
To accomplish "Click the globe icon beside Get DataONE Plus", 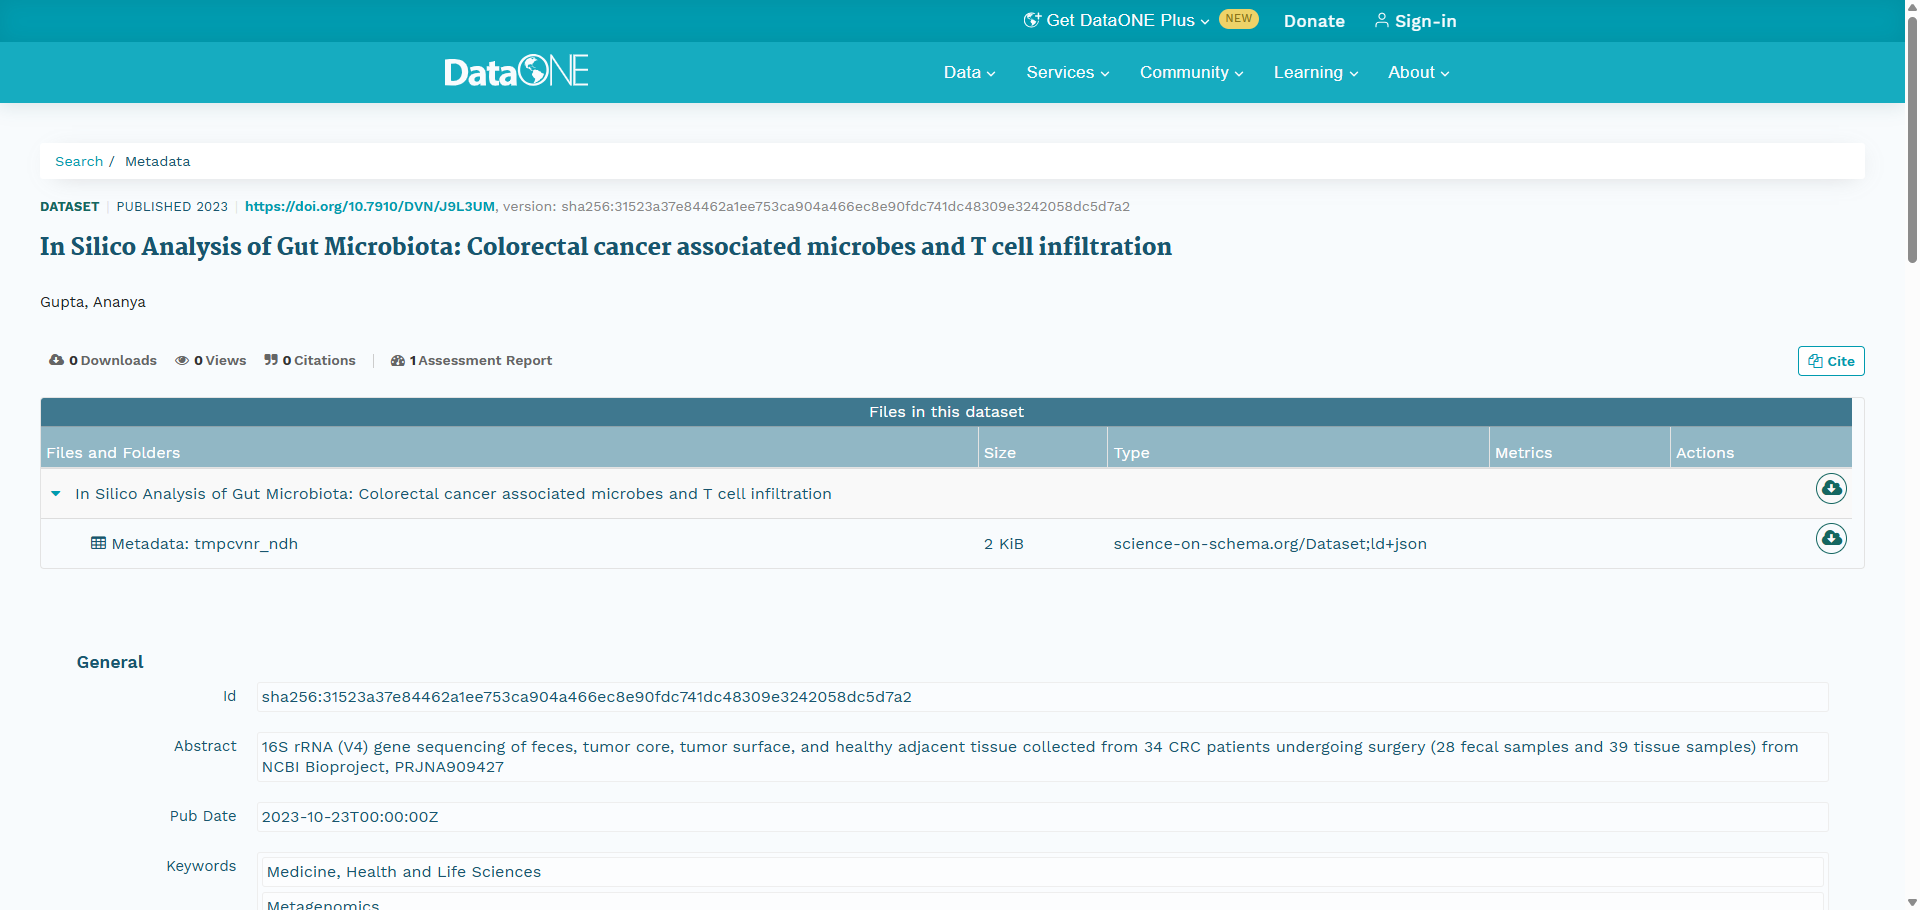I will [x=1032, y=20].
